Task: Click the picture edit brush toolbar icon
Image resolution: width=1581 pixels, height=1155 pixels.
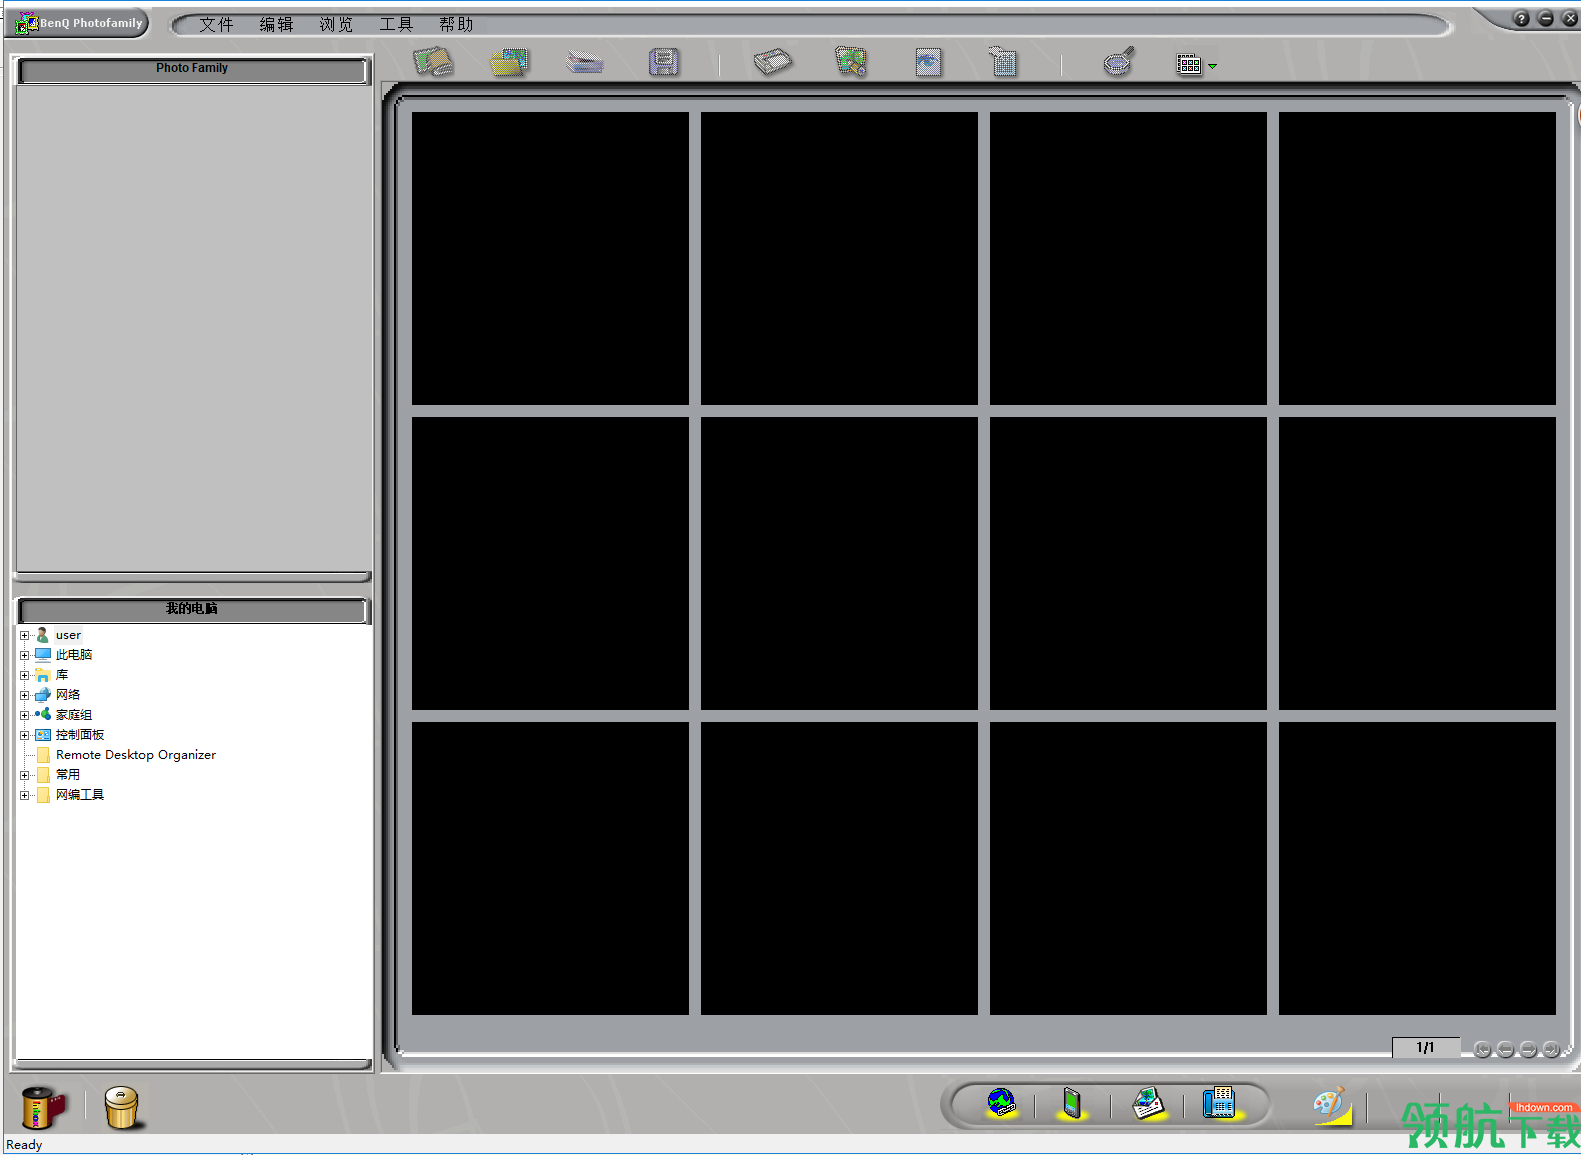Action: (x=851, y=62)
